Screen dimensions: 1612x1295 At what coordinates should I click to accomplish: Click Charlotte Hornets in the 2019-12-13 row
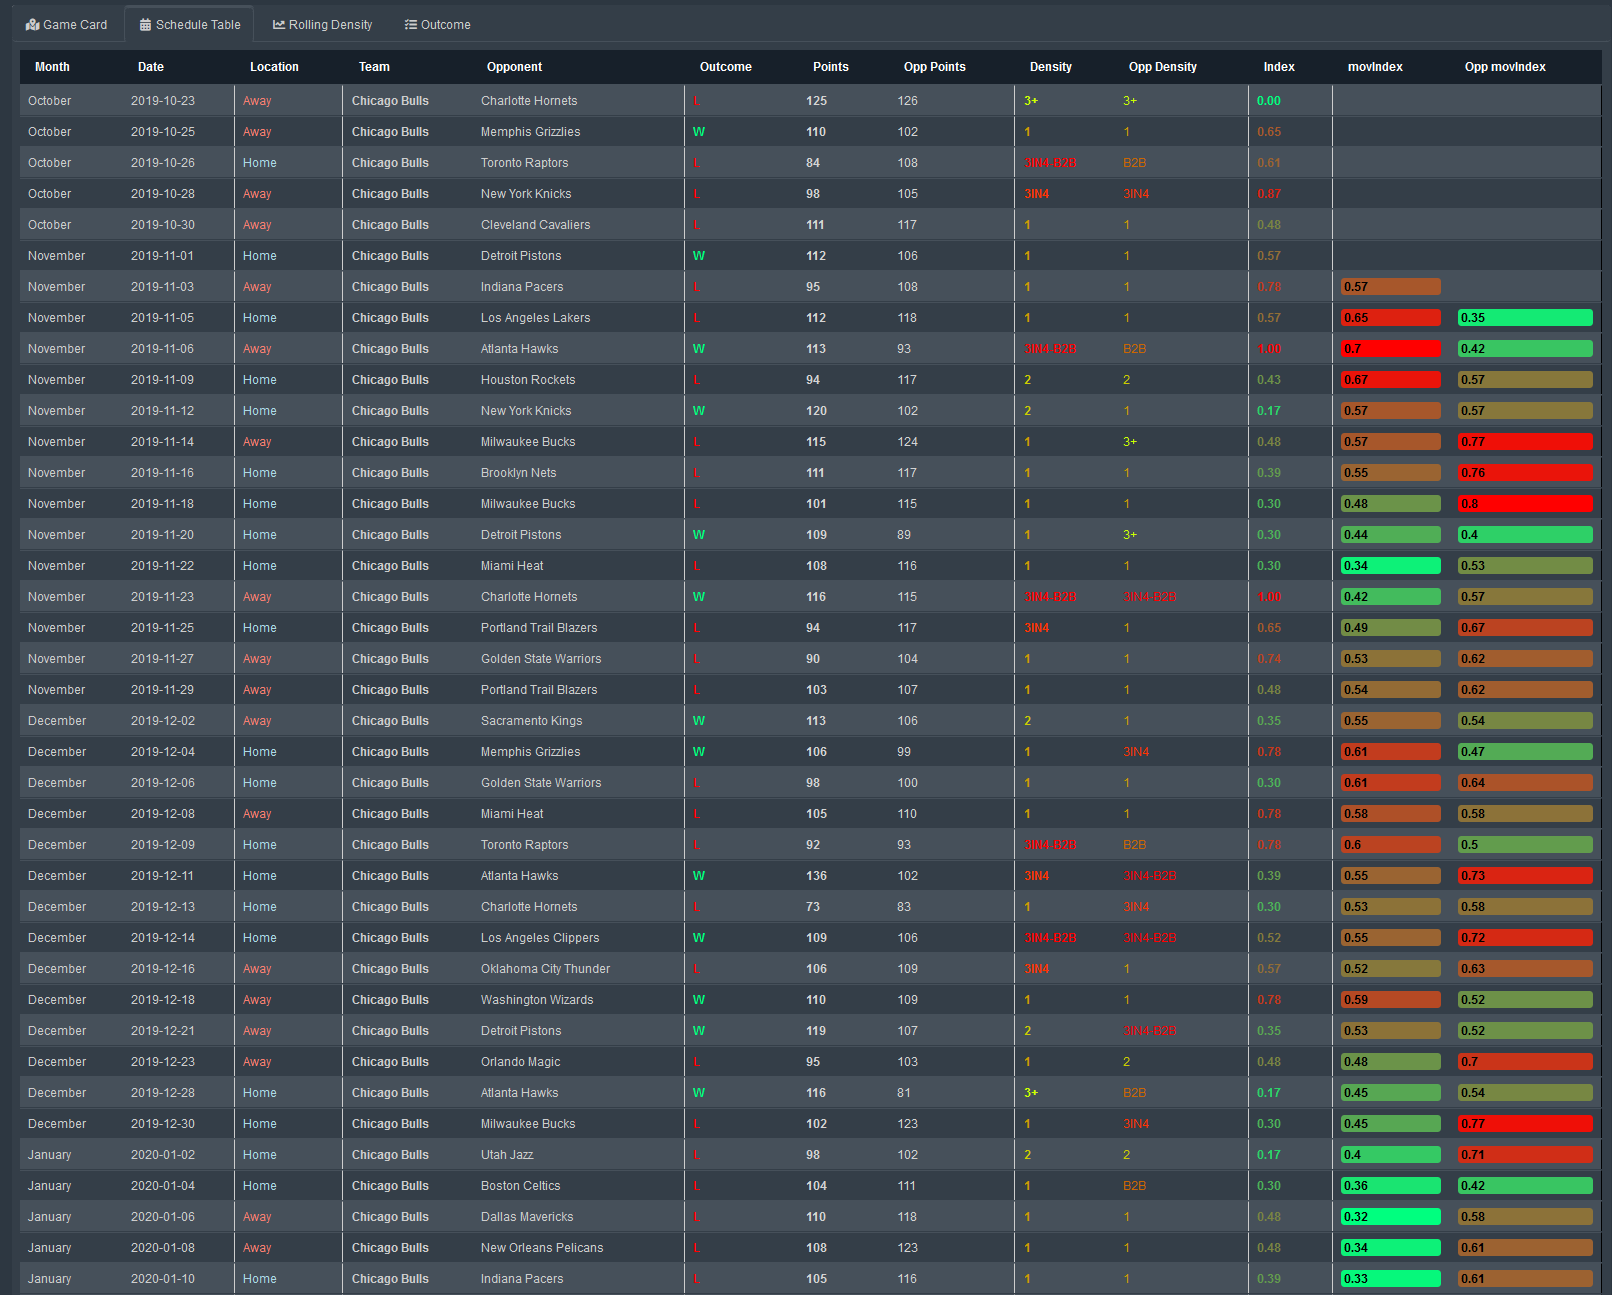click(x=529, y=907)
